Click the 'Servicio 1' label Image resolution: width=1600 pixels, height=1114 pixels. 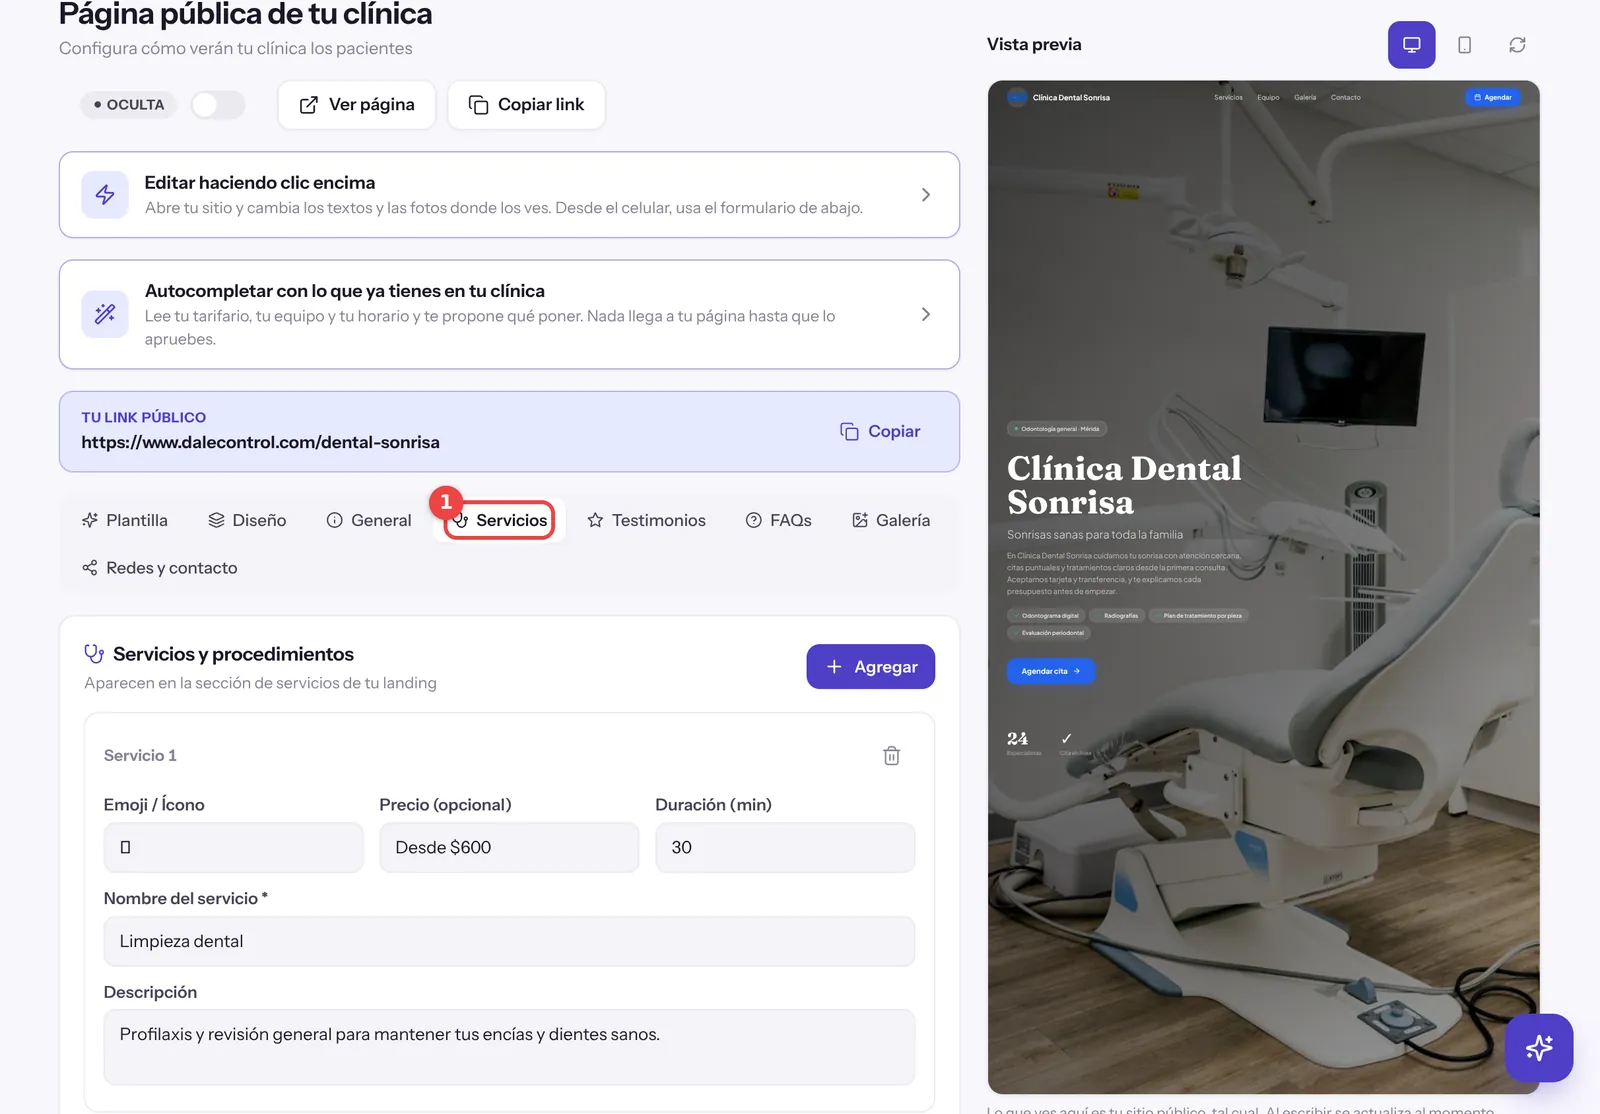tap(140, 756)
